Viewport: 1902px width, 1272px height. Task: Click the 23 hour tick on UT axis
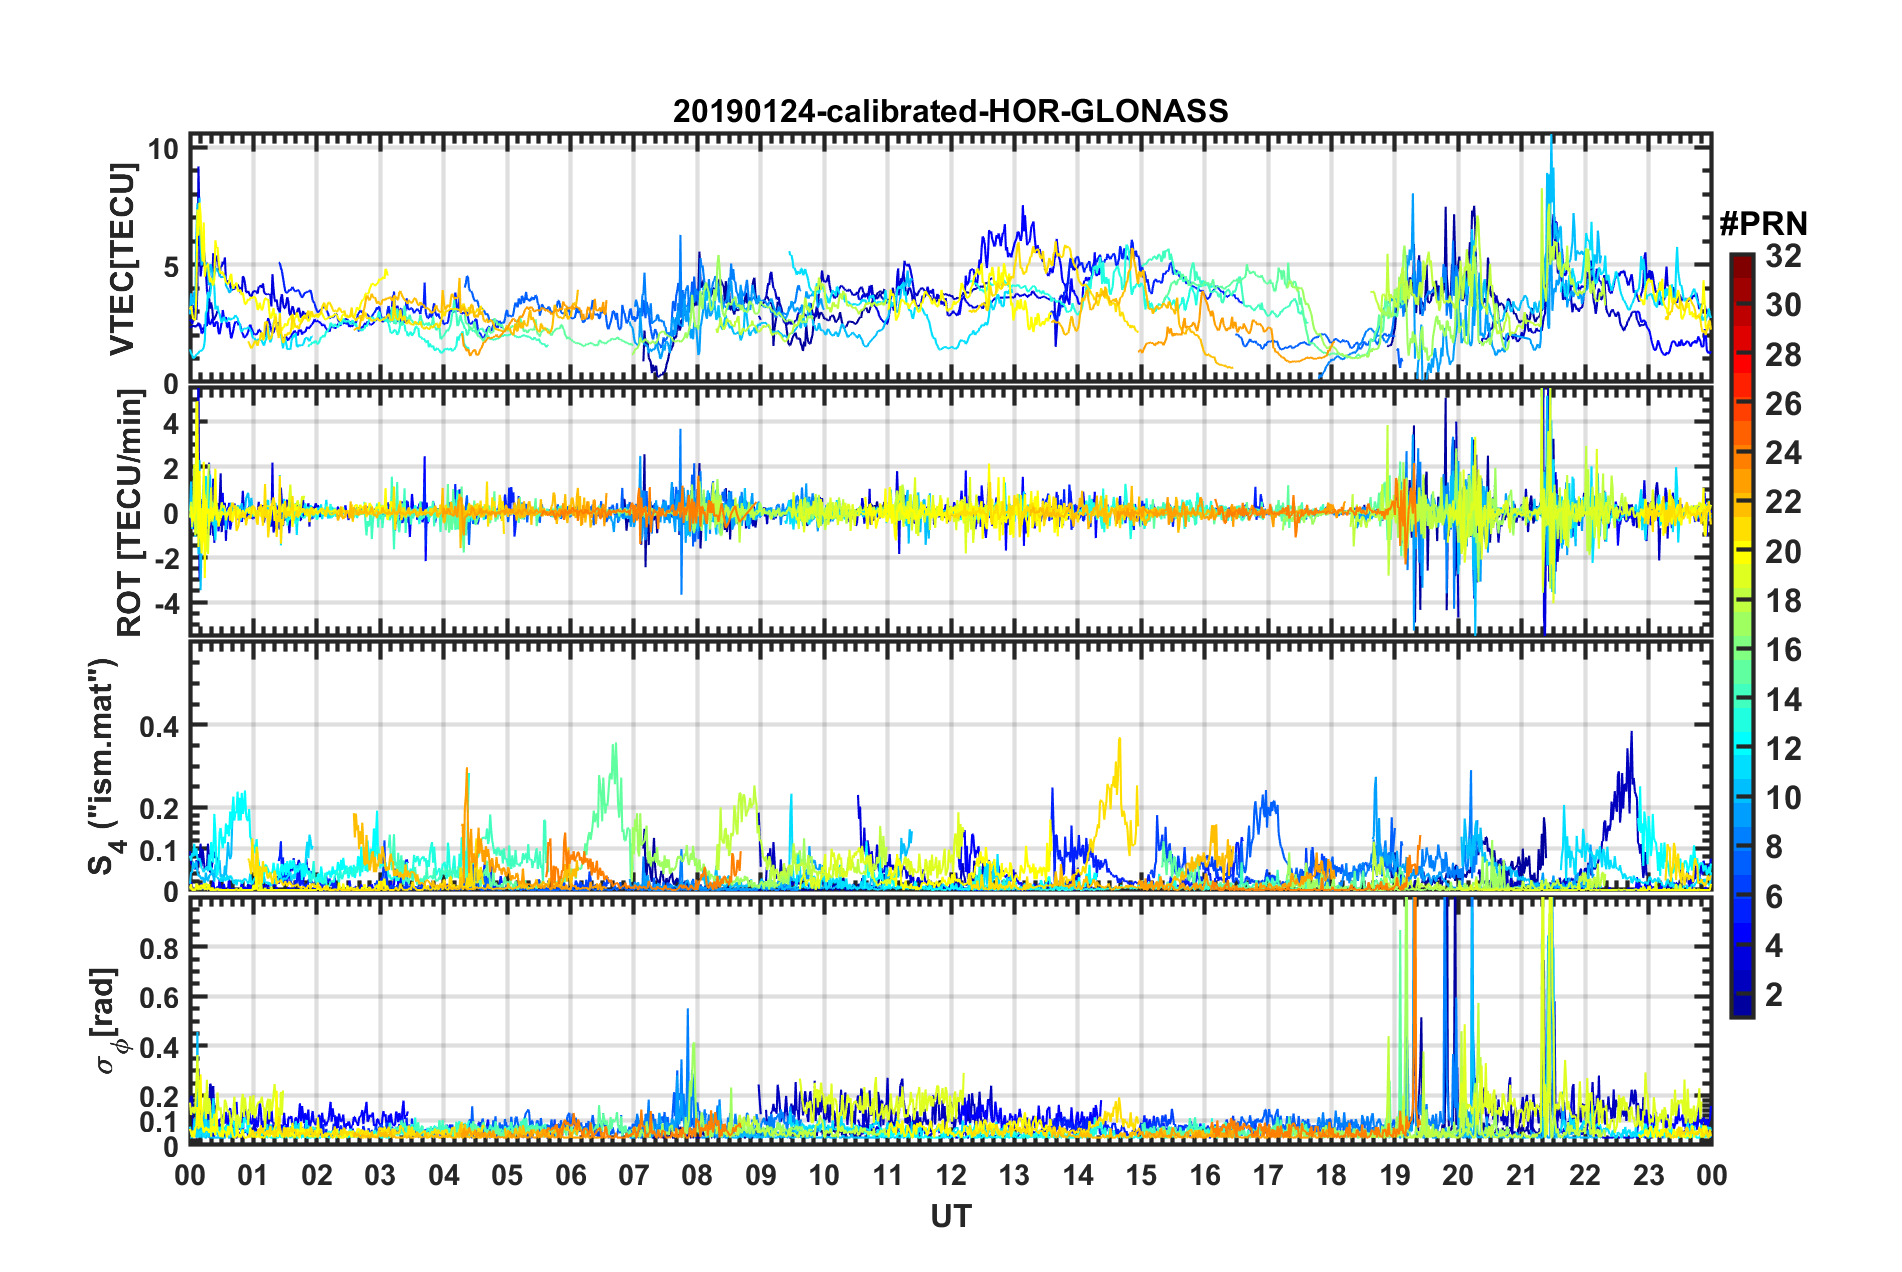coord(1648,1175)
